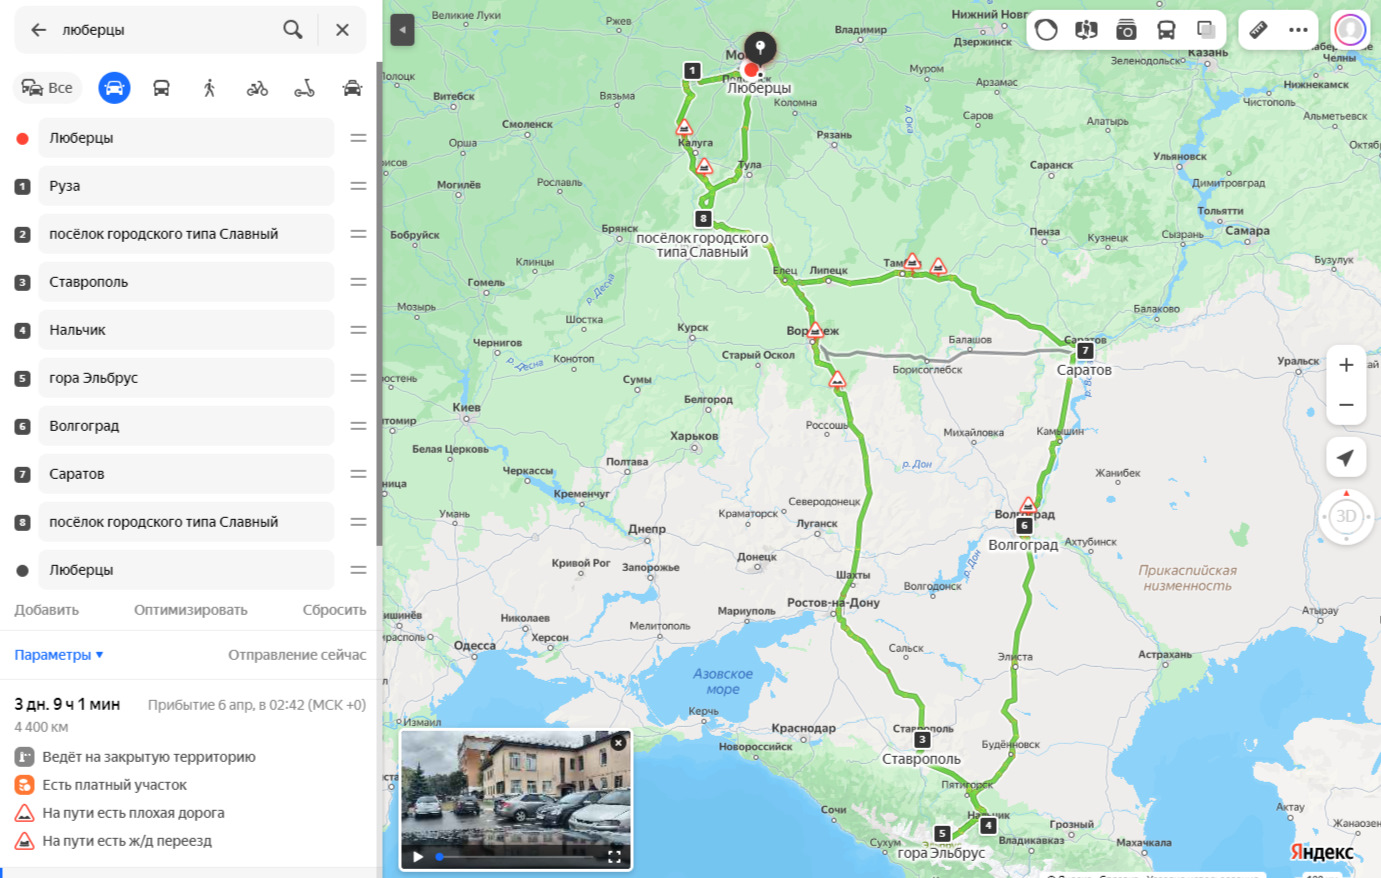Image resolution: width=1381 pixels, height=878 pixels.
Task: Edit waypoint 6 Волгоград field
Action: [186, 426]
